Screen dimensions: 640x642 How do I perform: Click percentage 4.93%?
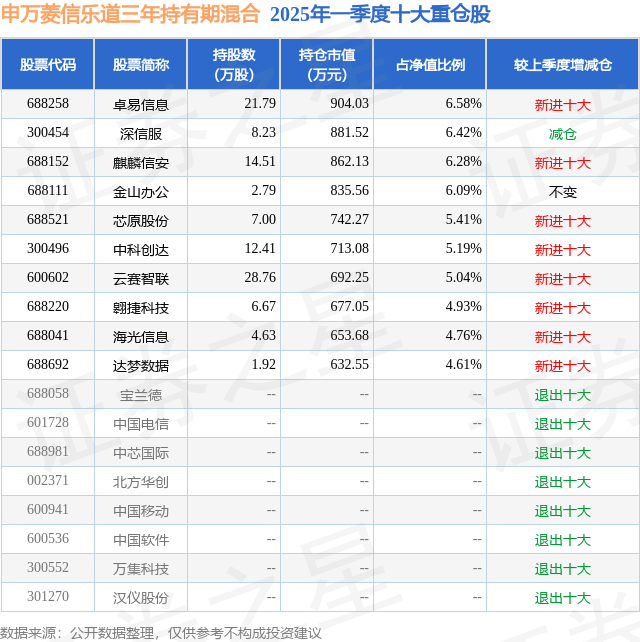[x=463, y=307]
